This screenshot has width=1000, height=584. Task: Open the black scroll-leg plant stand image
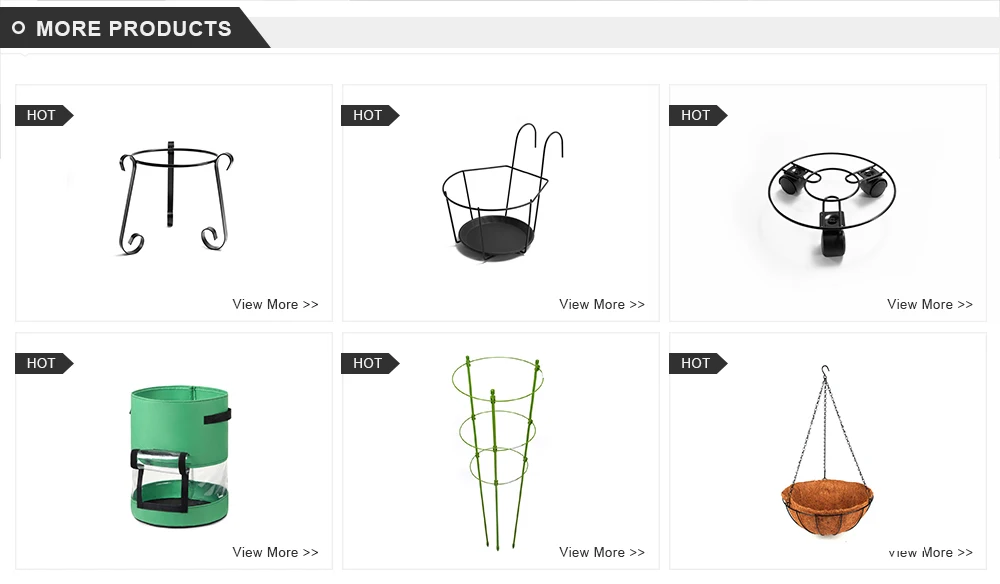click(x=175, y=199)
